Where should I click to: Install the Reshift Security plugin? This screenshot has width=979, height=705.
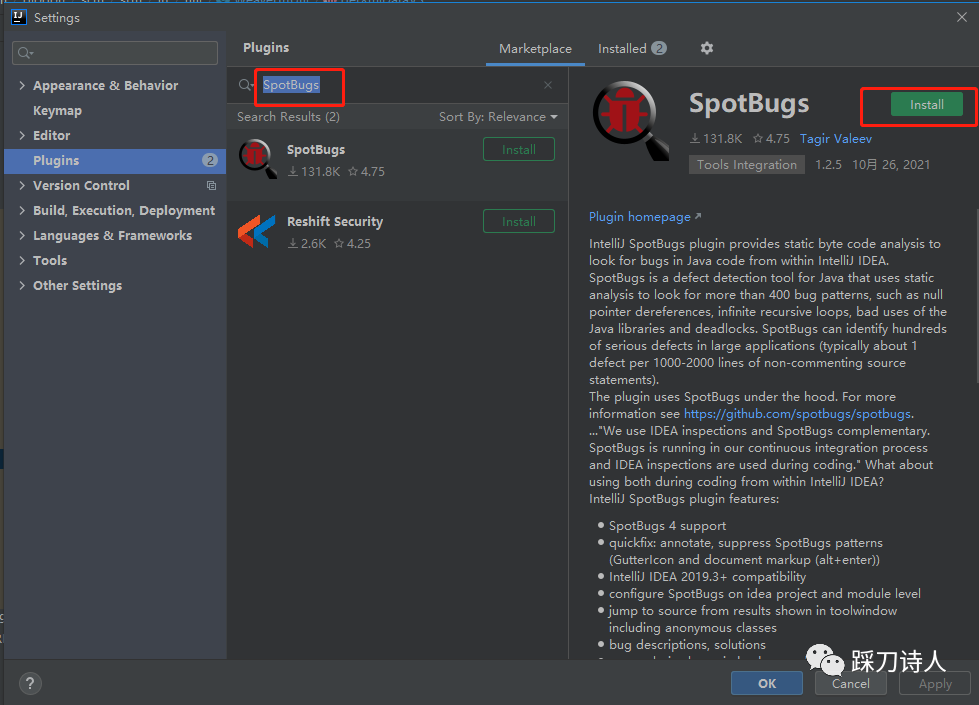point(518,221)
